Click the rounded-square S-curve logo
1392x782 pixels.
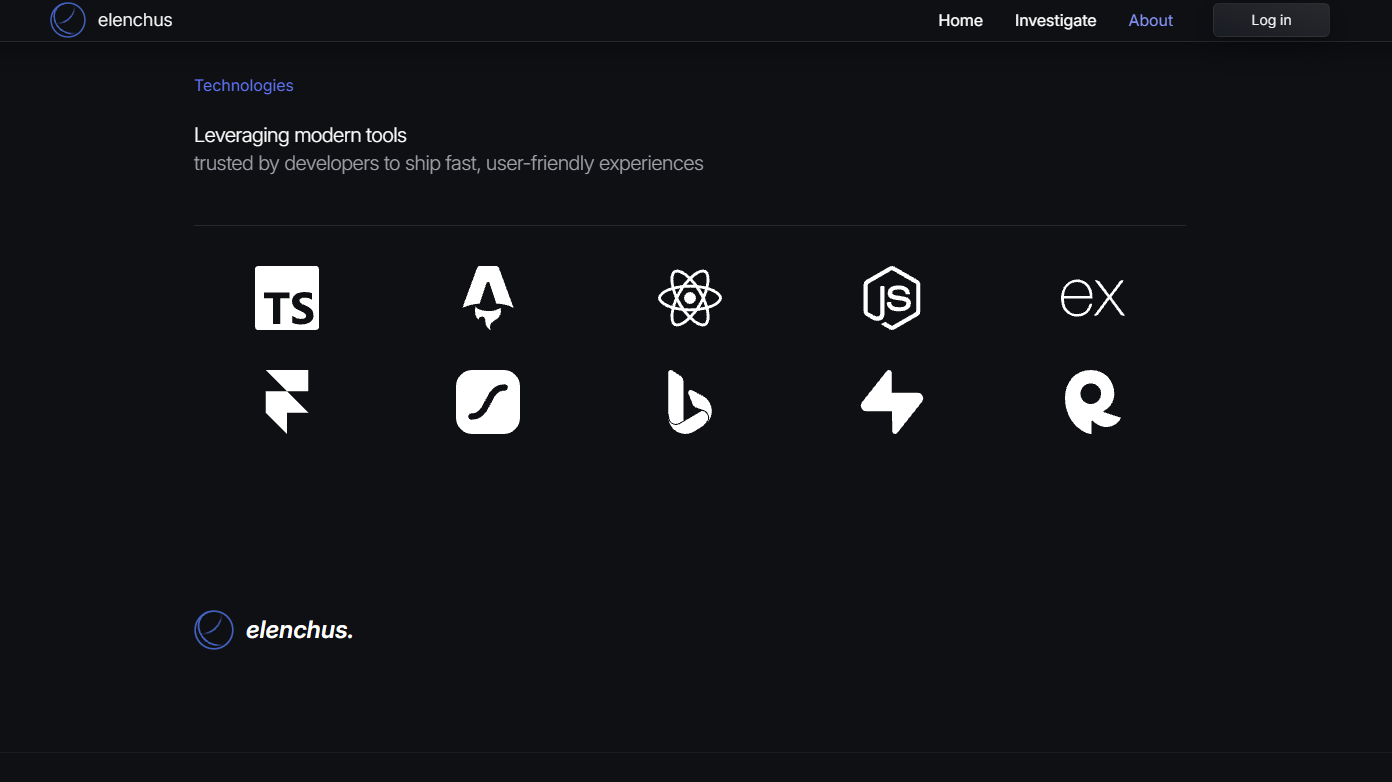488,402
